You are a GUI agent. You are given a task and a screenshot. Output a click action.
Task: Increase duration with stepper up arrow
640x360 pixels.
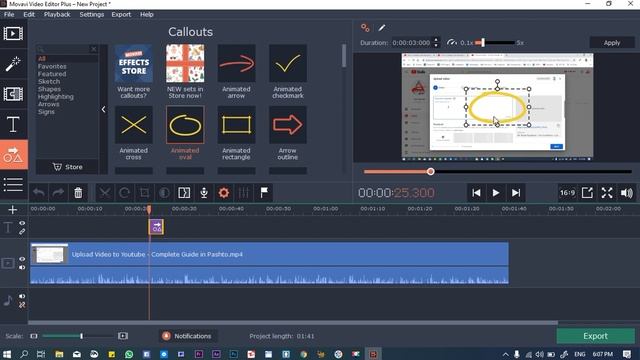(436, 40)
